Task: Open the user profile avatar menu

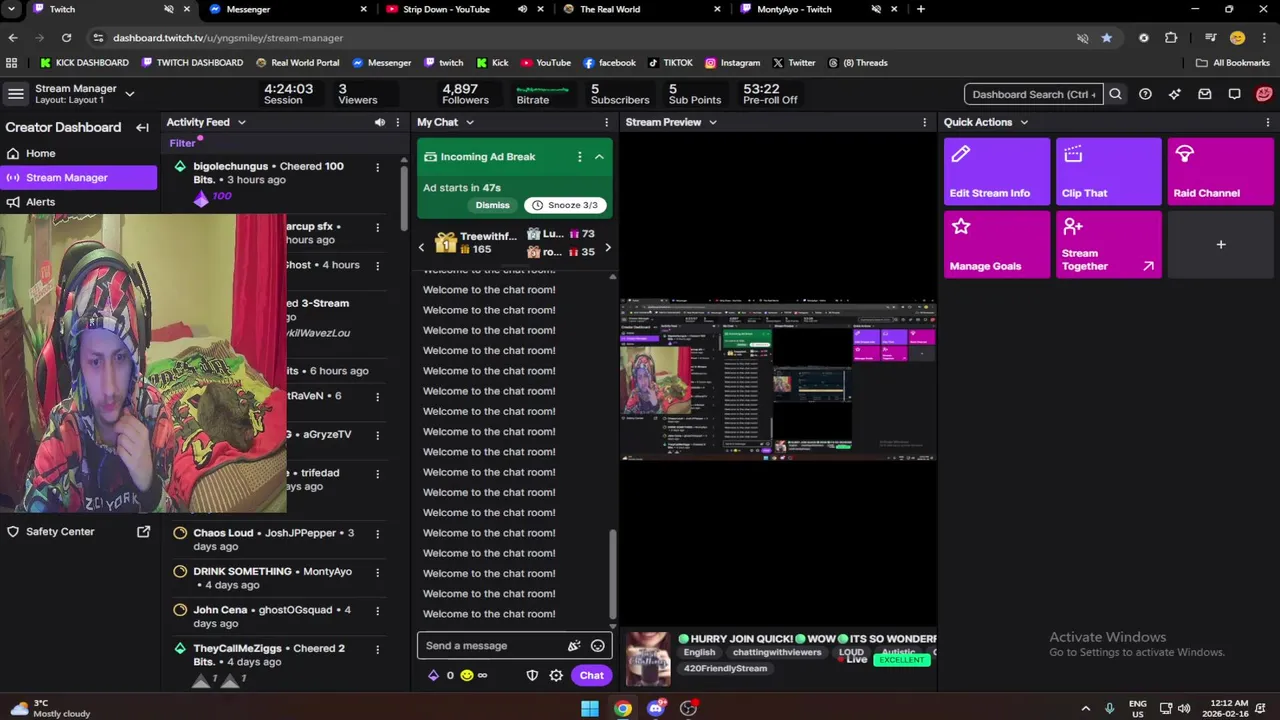Action: pyautogui.click(x=1264, y=94)
